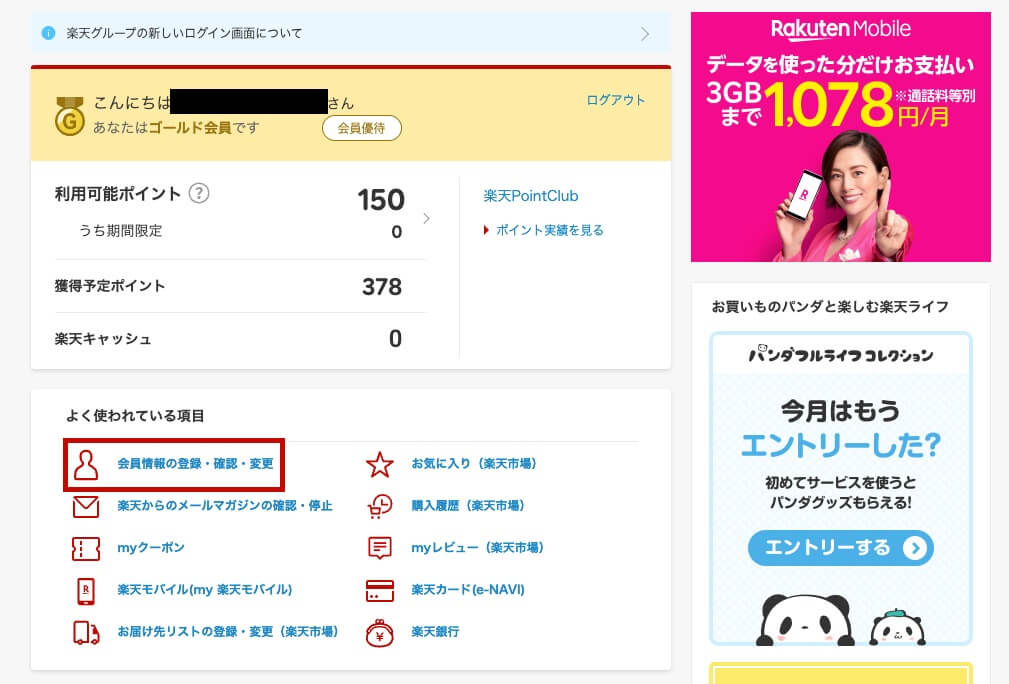The width and height of the screenshot is (1009, 684).
Task: Open myクーポン via the coupon ticket icon
Action: pos(84,548)
